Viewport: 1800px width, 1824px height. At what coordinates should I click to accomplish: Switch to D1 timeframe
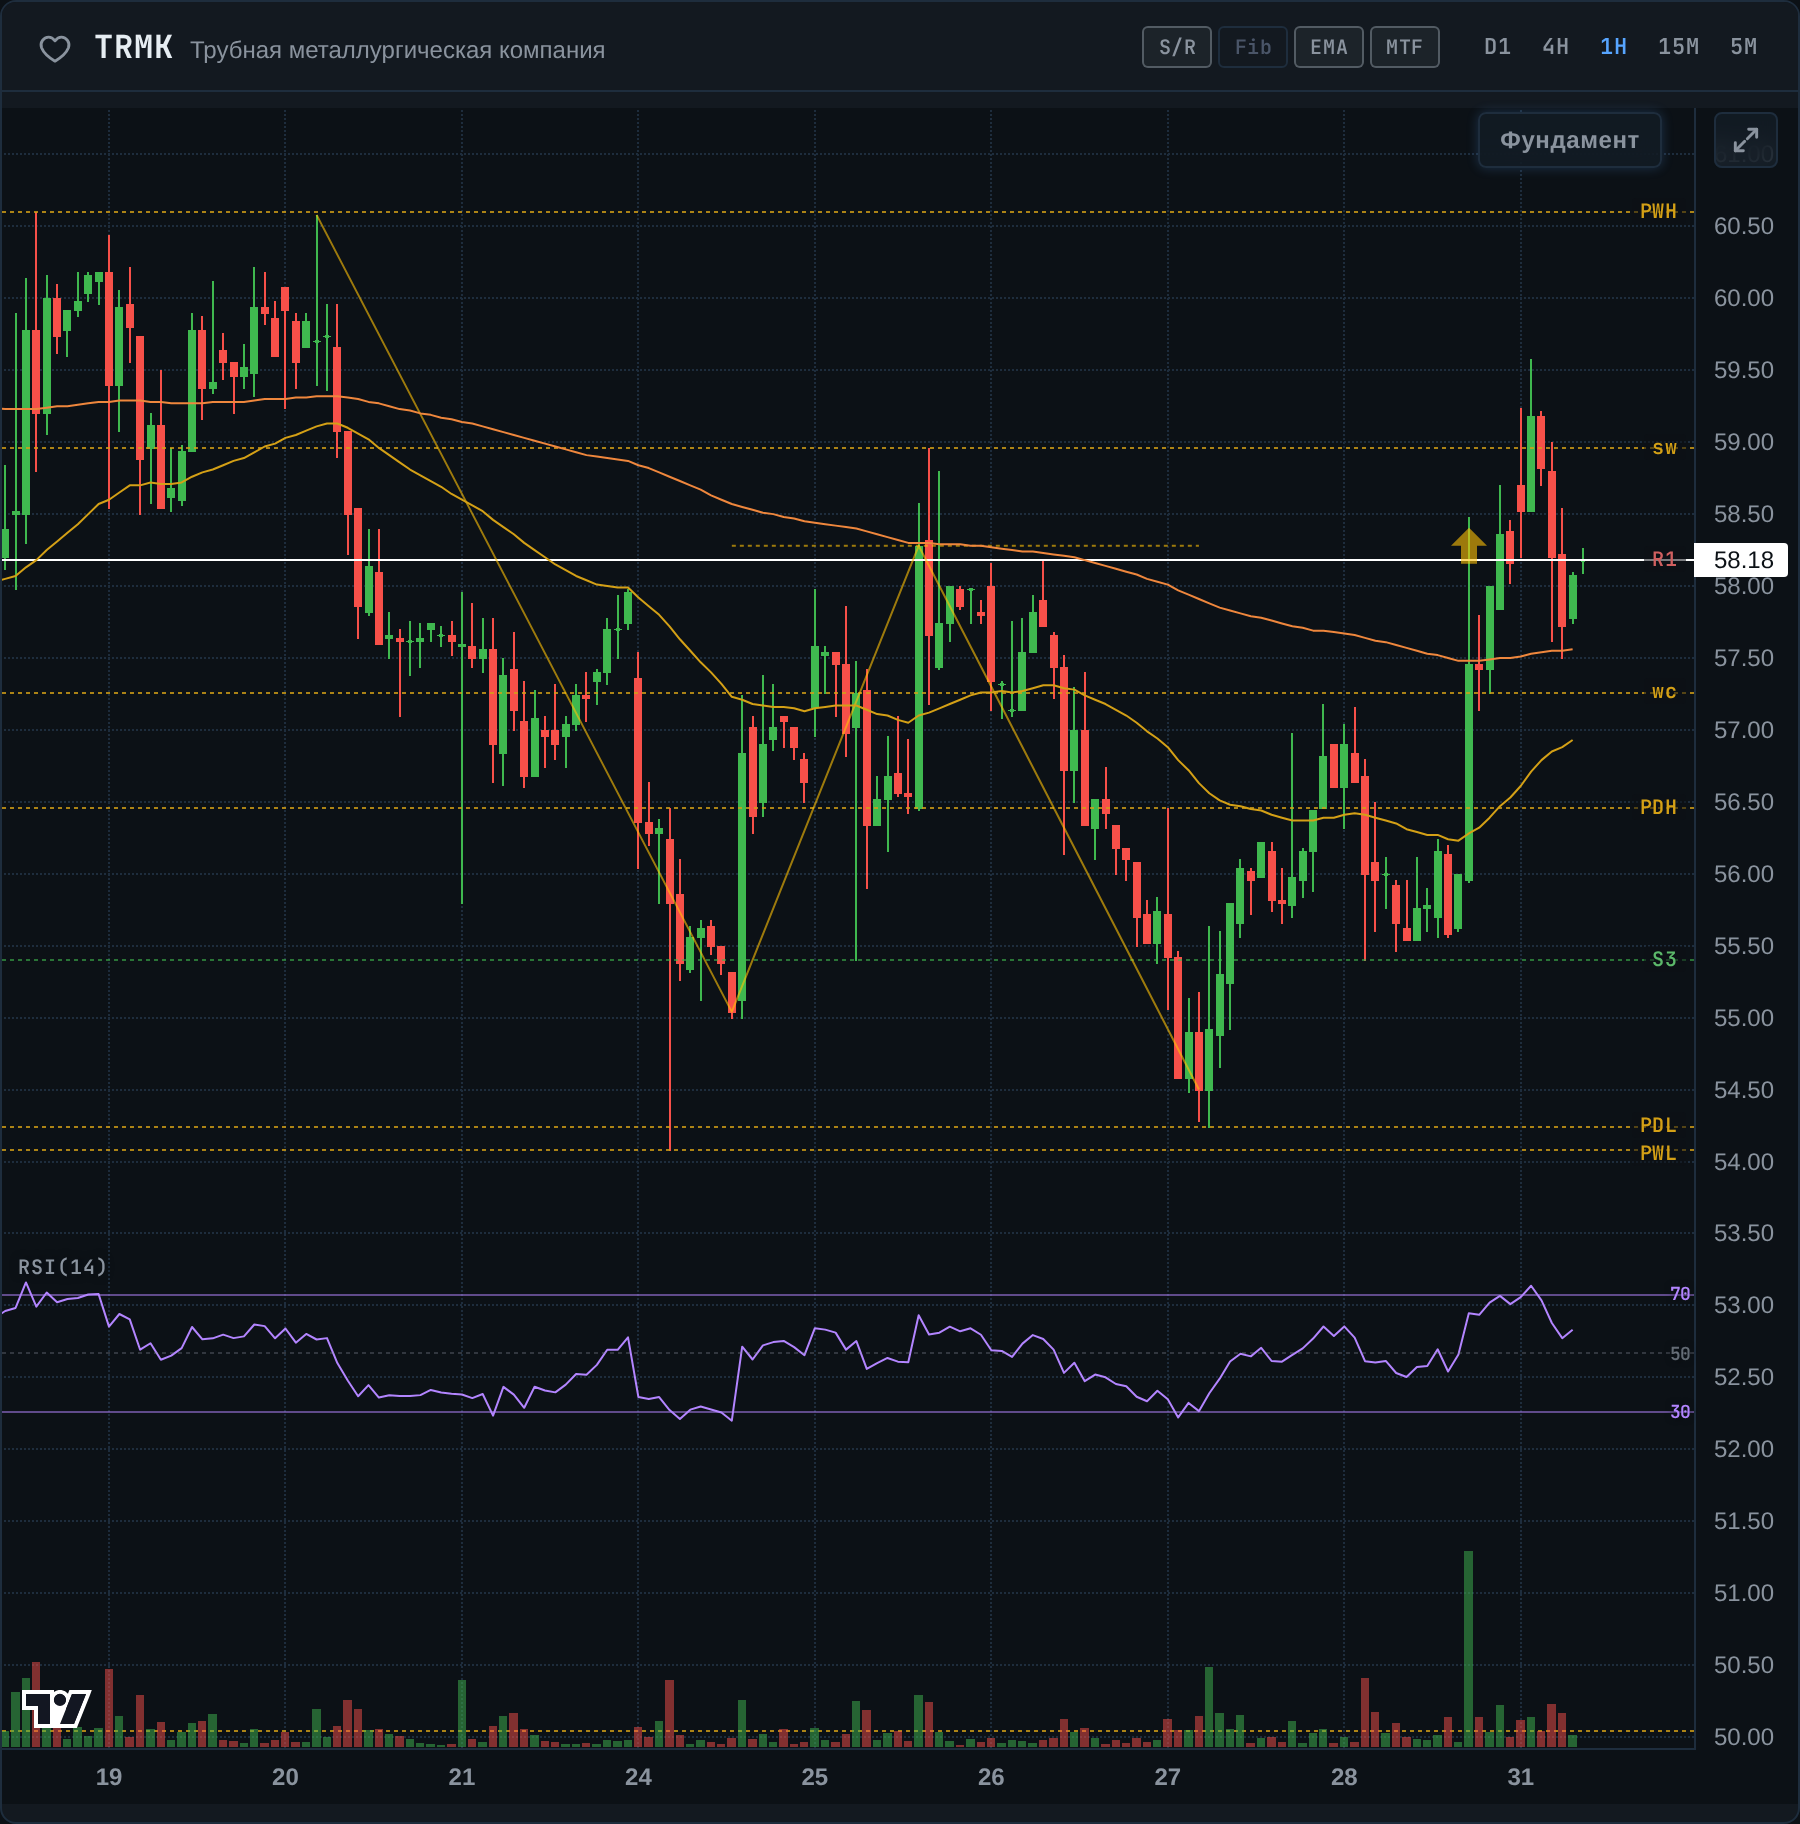pos(1497,47)
